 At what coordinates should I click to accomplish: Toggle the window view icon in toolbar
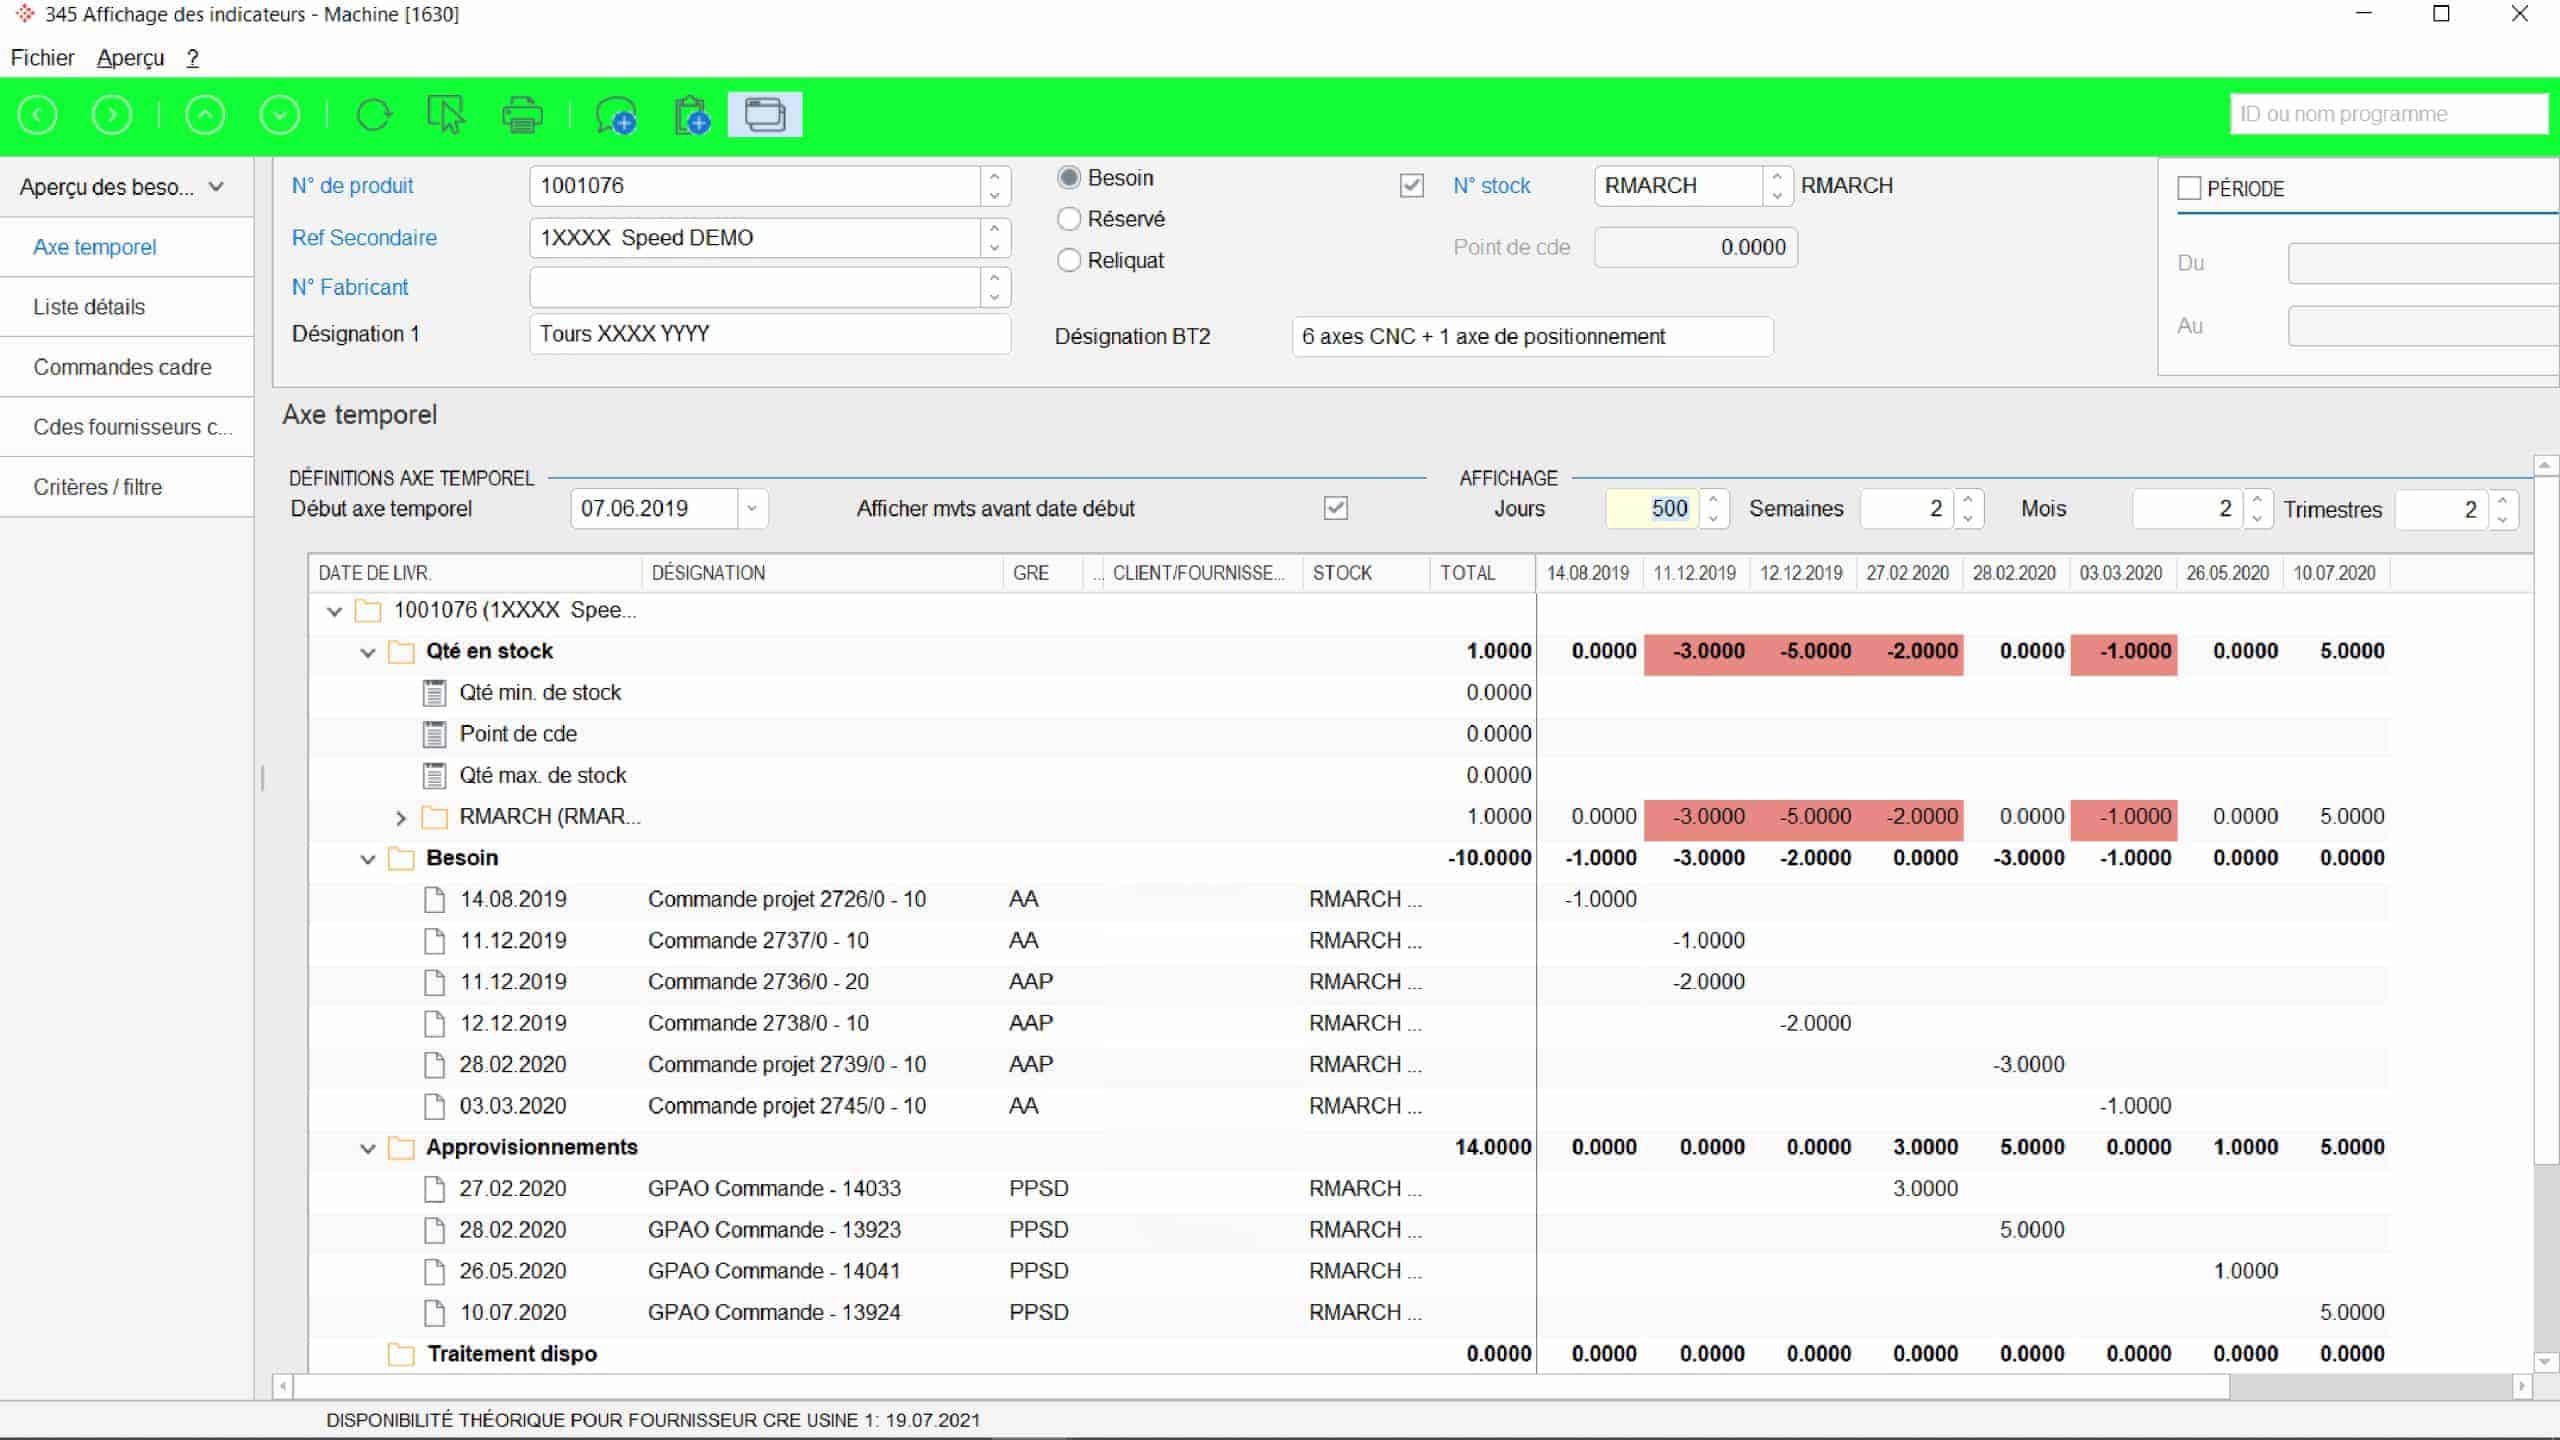(765, 115)
